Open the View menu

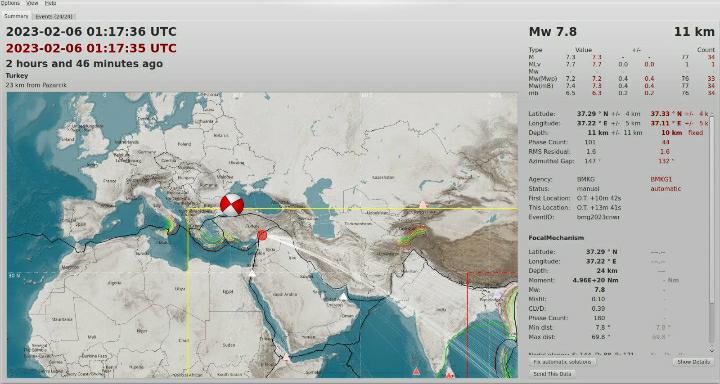pyautogui.click(x=33, y=3)
